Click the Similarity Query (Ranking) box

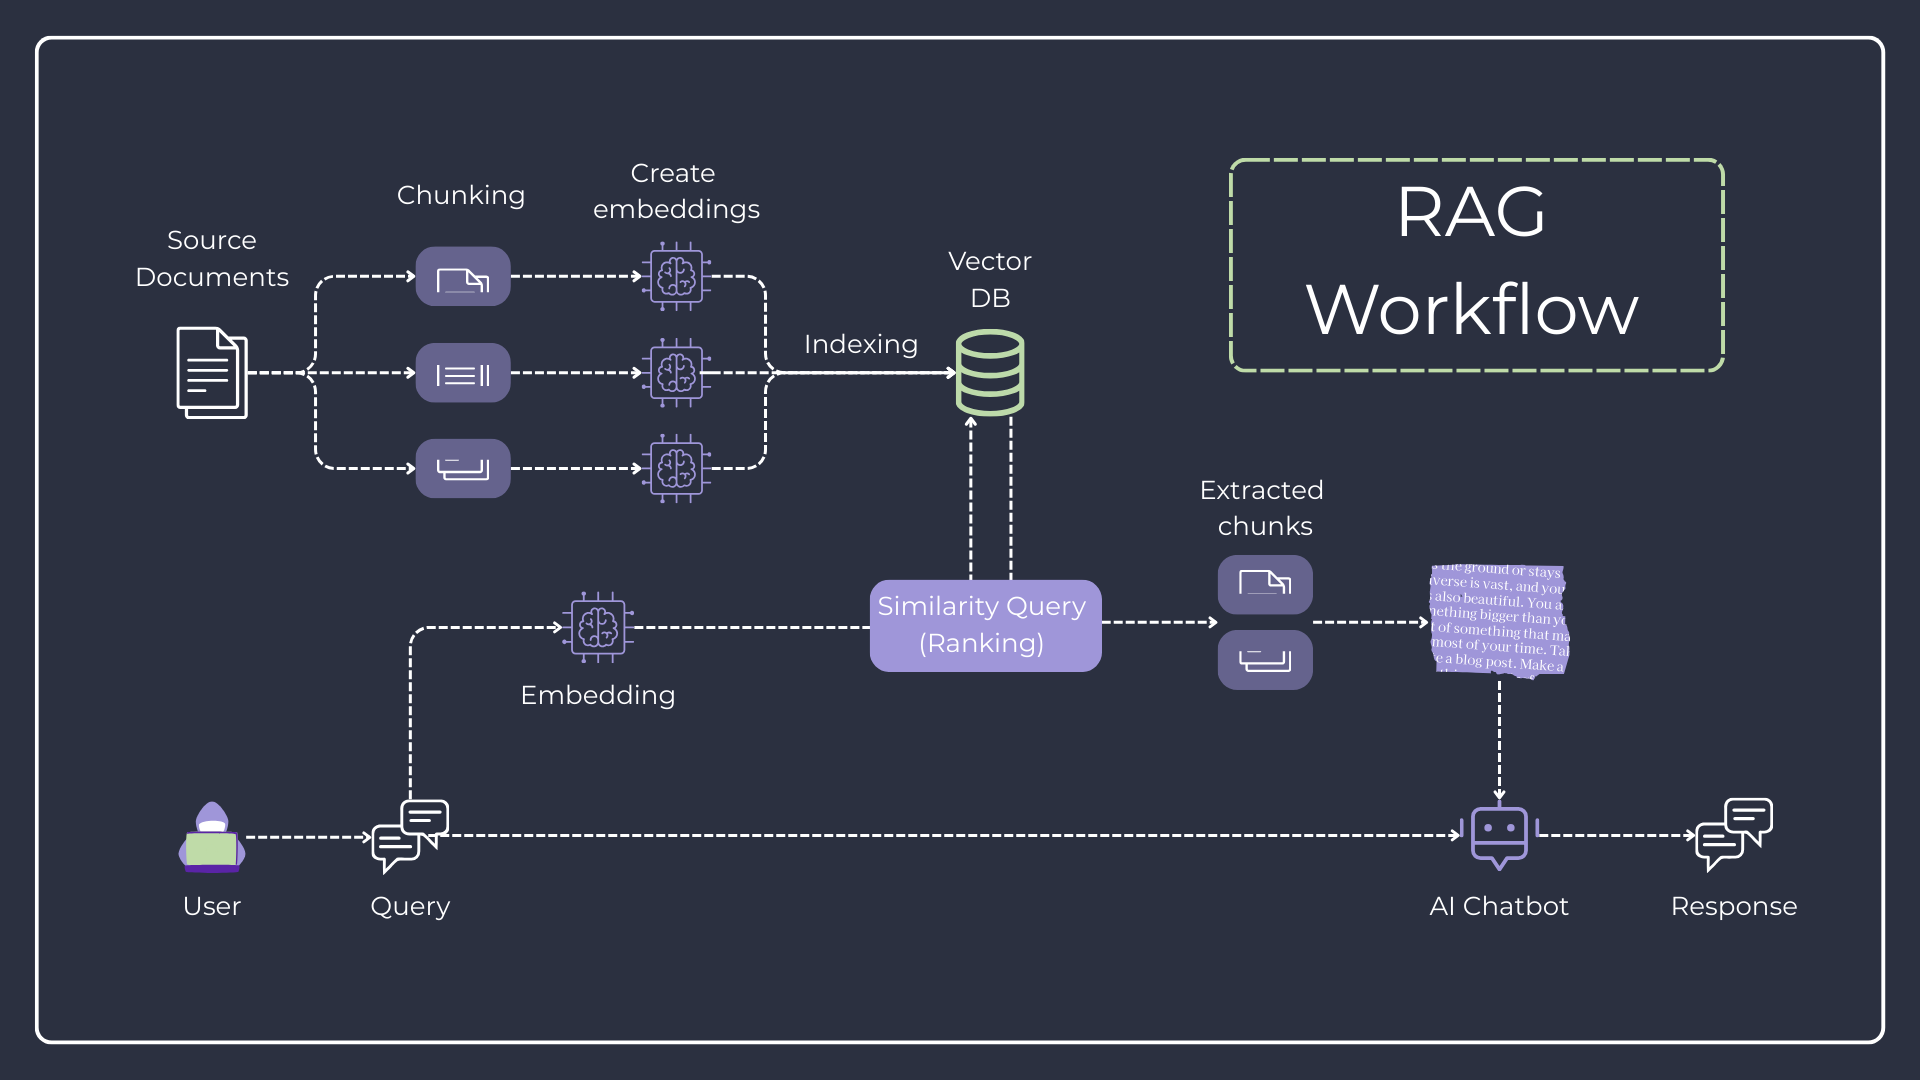pos(985,625)
